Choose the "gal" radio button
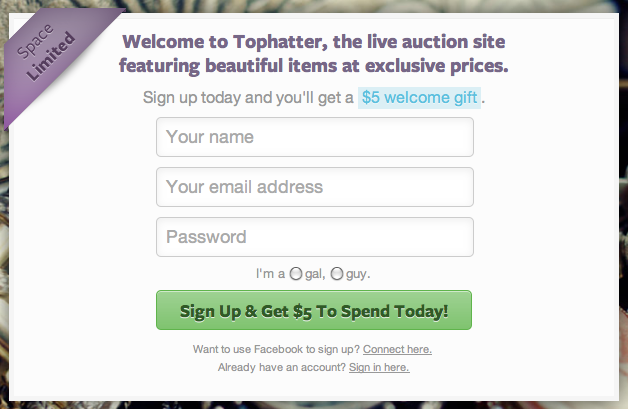Screen dimensions: 628x409 (296, 273)
